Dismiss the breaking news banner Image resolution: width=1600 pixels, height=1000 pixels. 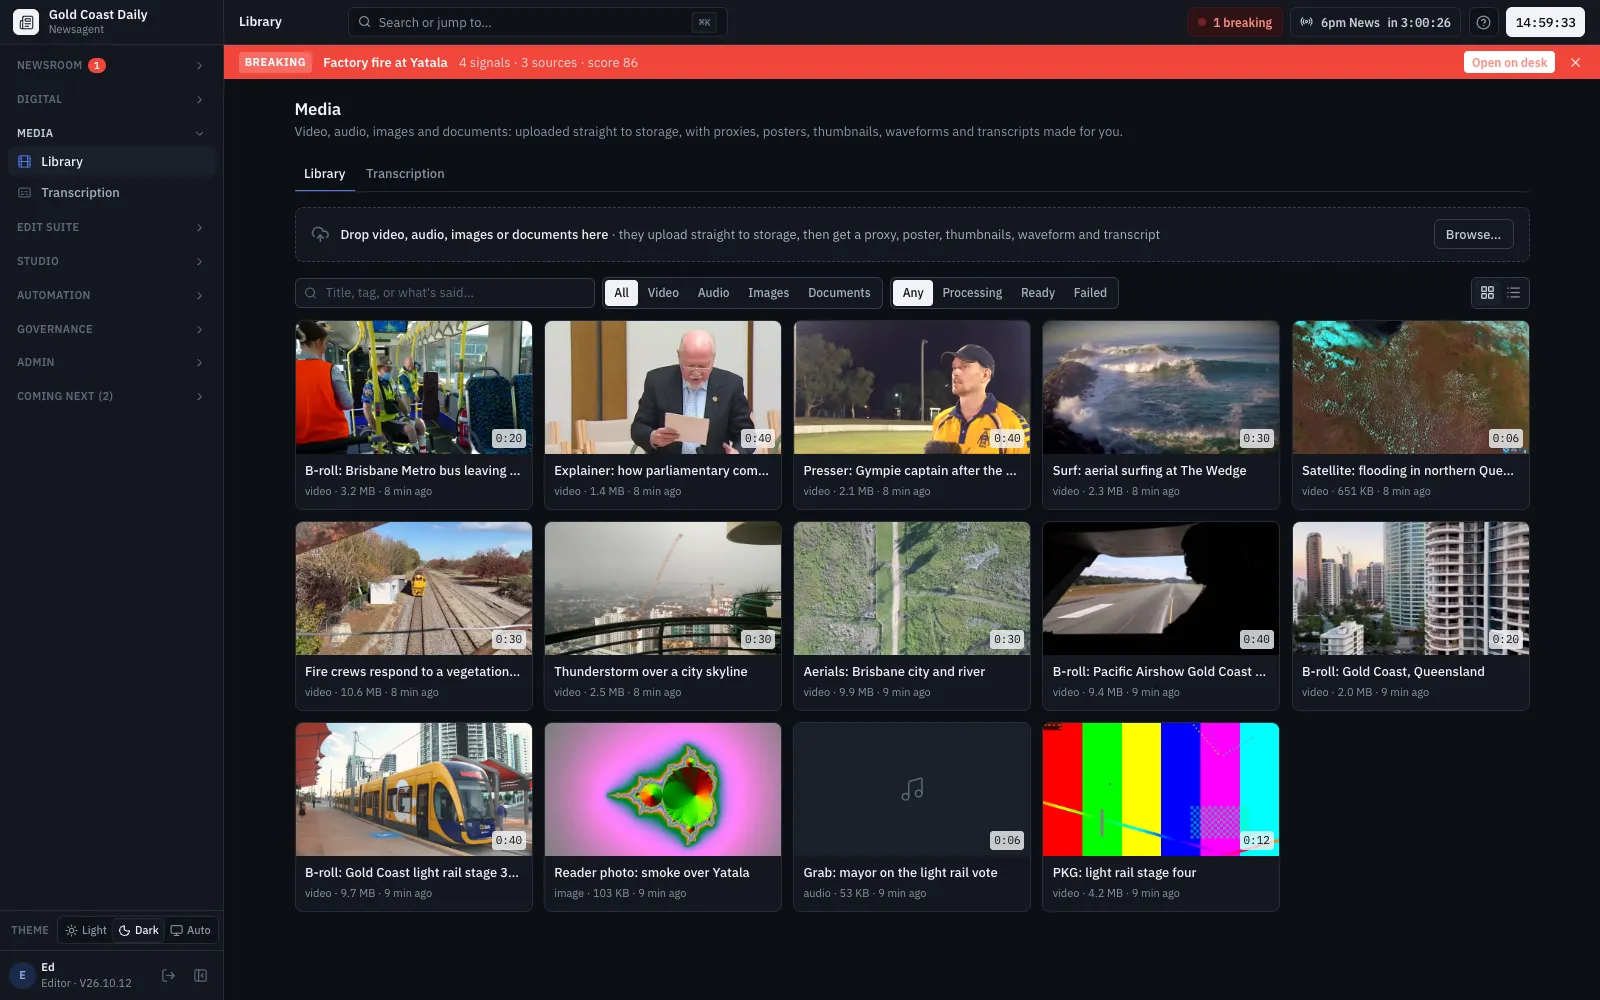click(1576, 62)
